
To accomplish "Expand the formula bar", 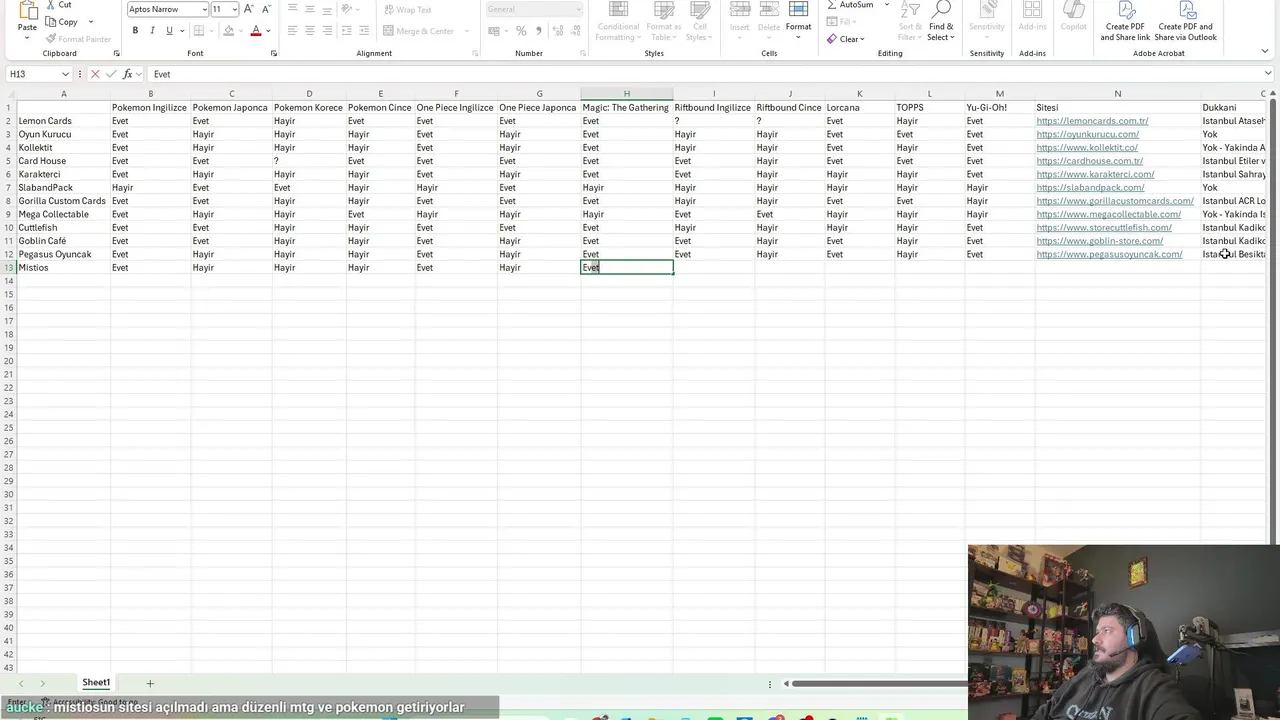I will tap(1268, 74).
